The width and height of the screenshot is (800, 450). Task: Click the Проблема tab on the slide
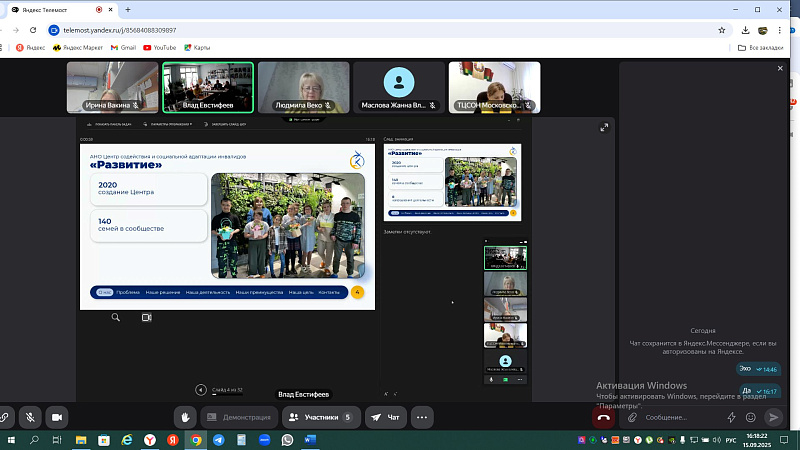pyautogui.click(x=128, y=292)
